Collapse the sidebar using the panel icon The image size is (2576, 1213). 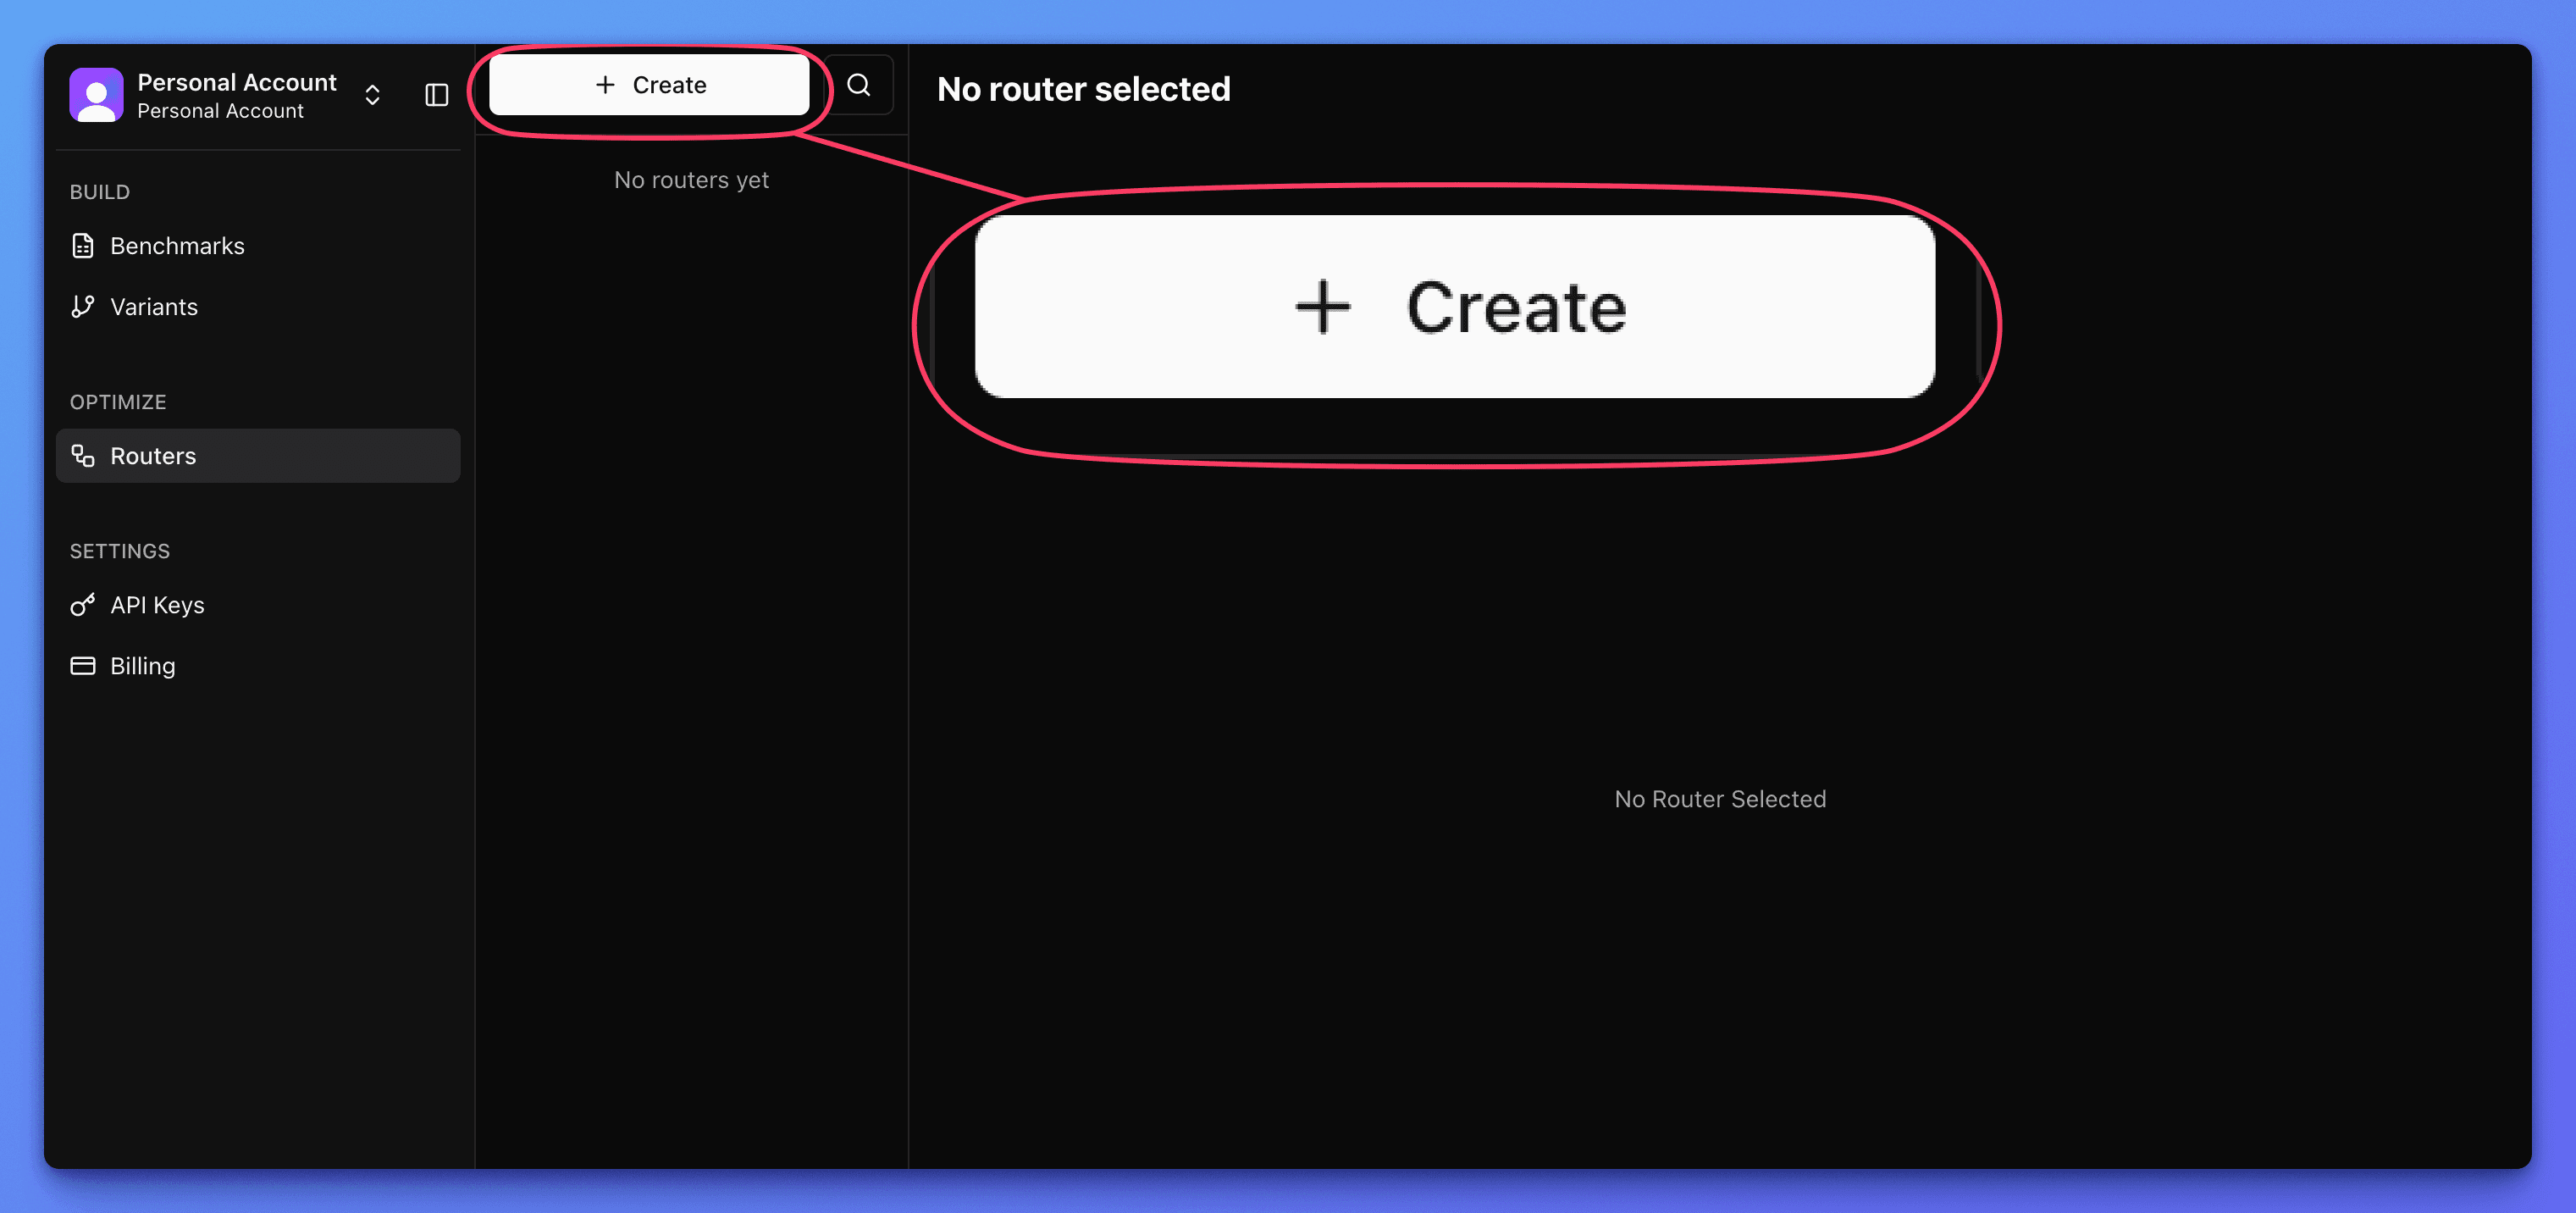(x=436, y=95)
